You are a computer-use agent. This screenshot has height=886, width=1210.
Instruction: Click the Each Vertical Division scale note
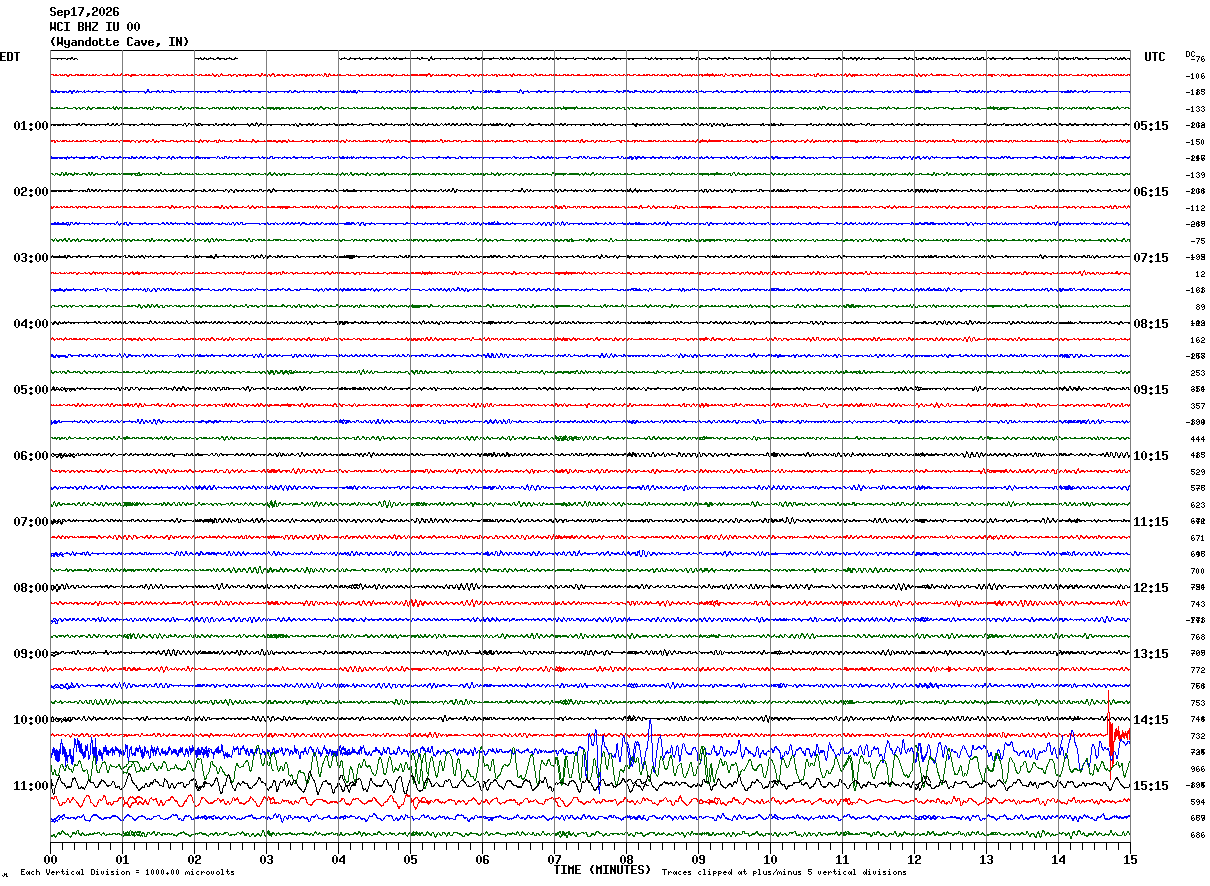(x=127, y=873)
